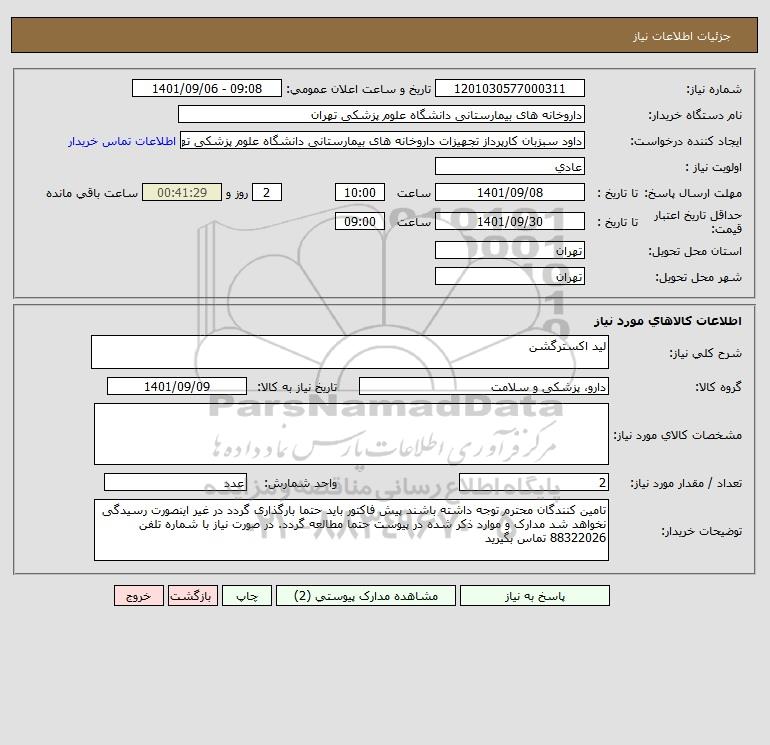This screenshot has height=745, width=770.
Task: Click the ایجاد کننده درخواست label
Action: 686,141
